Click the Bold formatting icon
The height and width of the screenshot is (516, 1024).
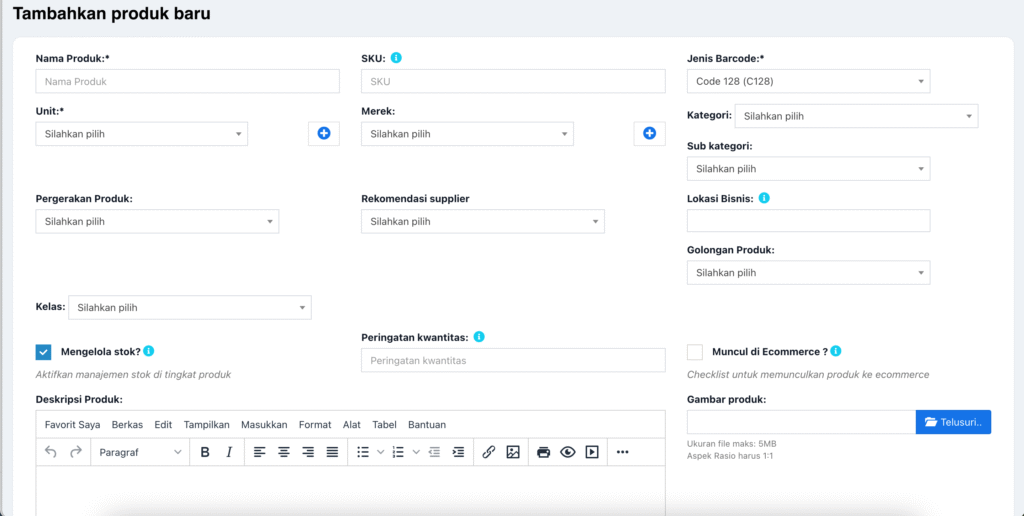point(205,452)
